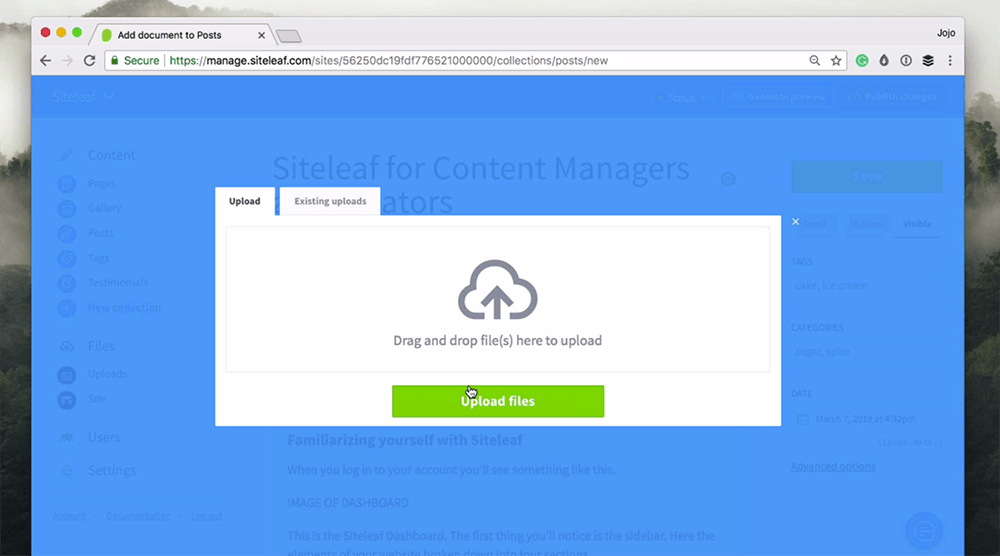Click the browser forward arrow
This screenshot has width=1000, height=556.
click(x=67, y=61)
